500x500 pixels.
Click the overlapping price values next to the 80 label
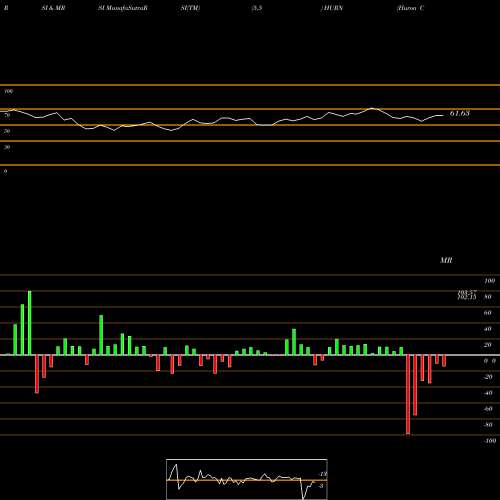tap(467, 295)
